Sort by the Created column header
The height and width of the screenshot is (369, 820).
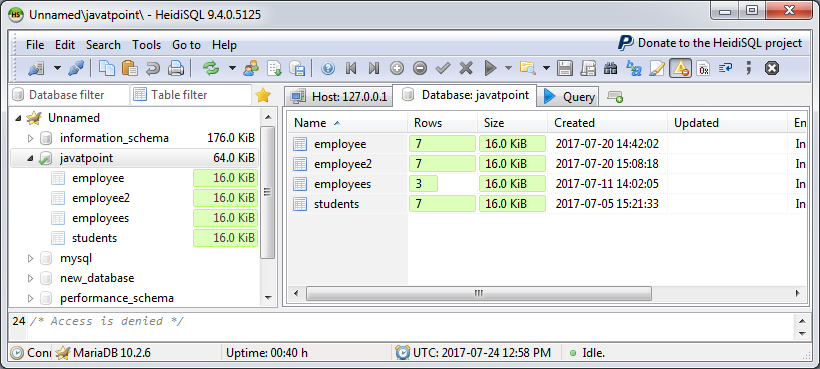tap(608, 123)
